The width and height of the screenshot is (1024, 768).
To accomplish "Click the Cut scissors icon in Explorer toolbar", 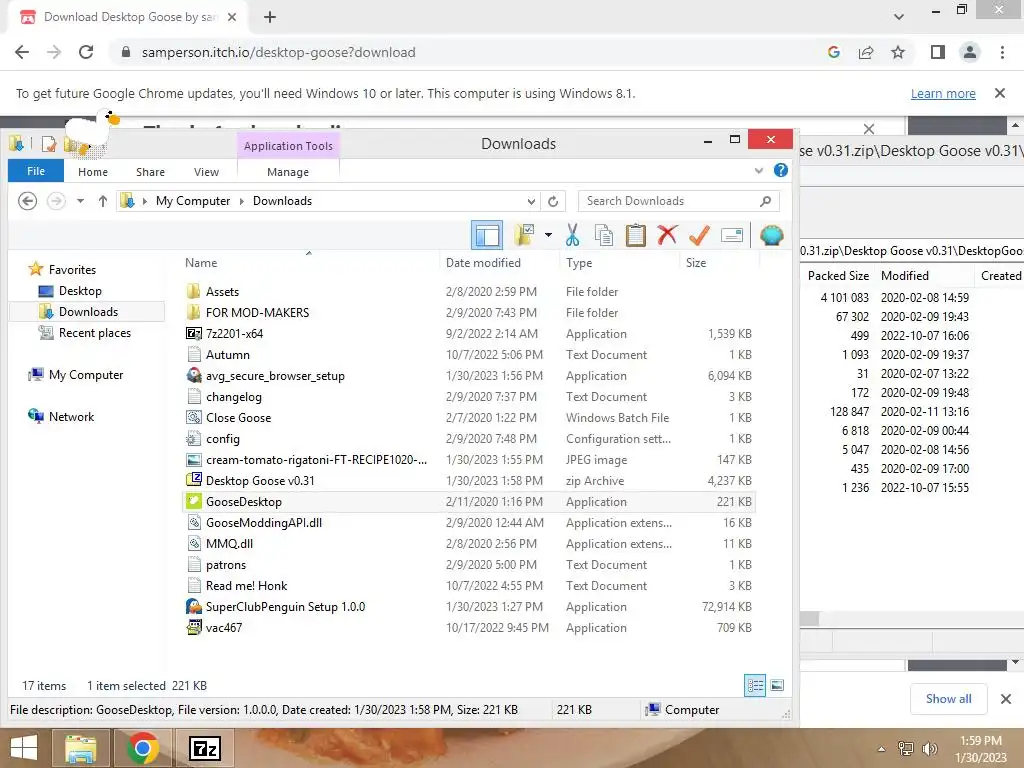I will pos(572,235).
